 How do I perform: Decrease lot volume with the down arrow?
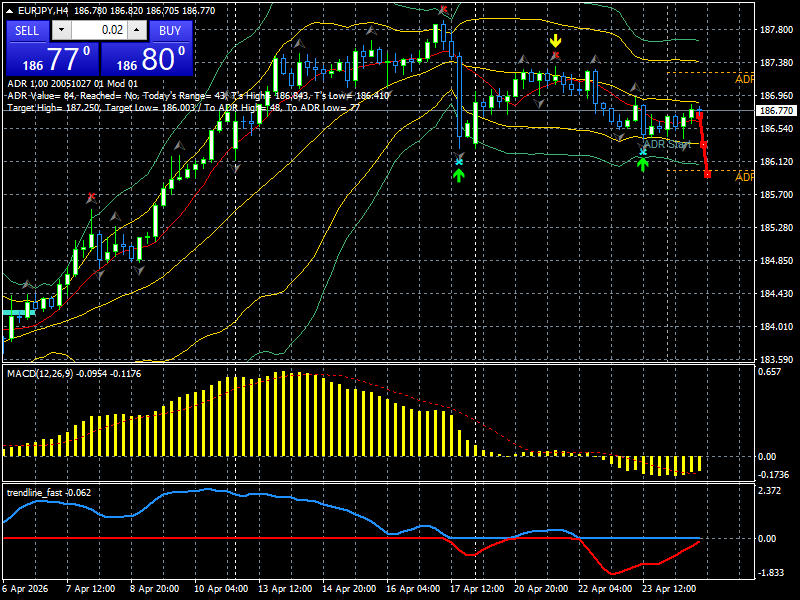pos(62,30)
